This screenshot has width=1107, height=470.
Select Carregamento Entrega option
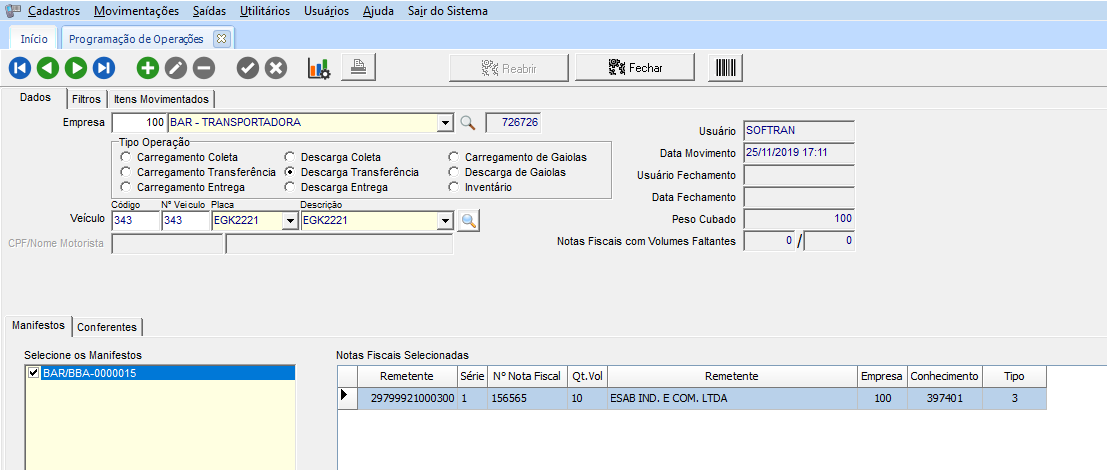click(126, 187)
